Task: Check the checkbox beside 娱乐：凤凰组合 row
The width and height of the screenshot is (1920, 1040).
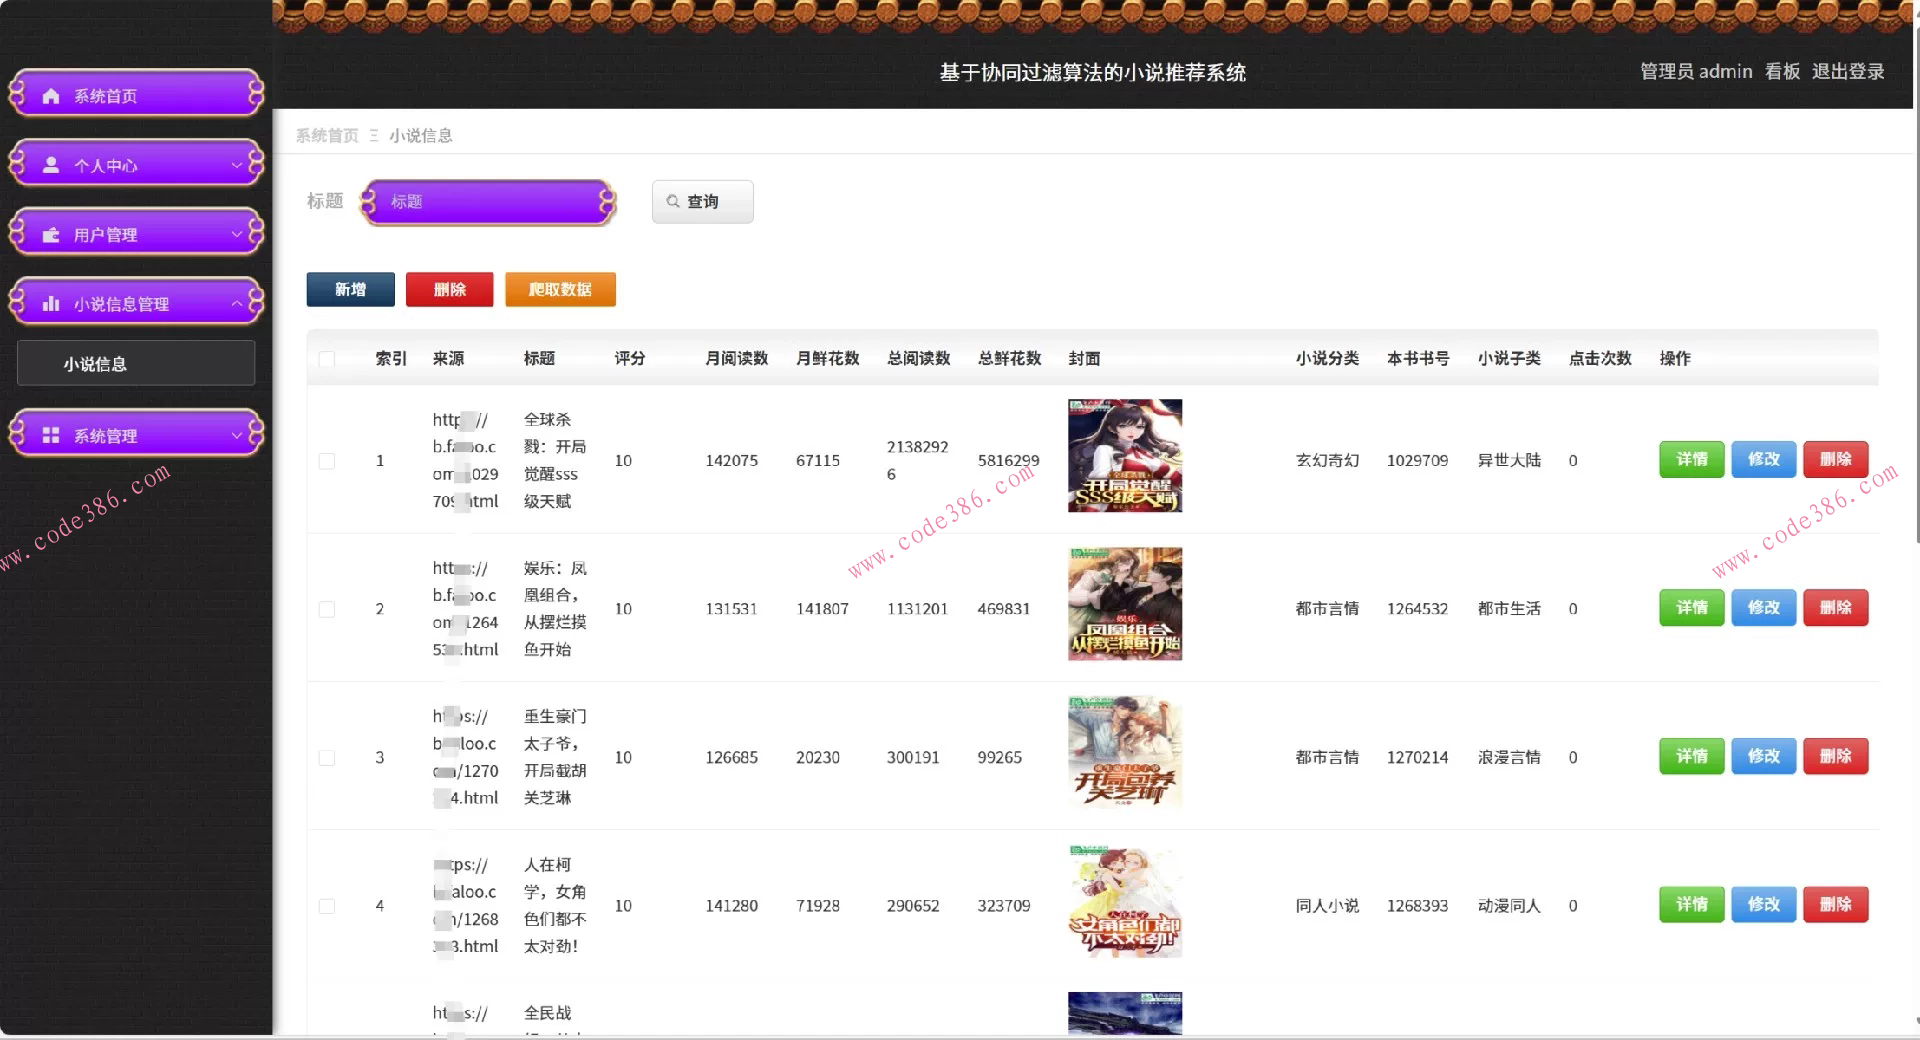Action: [326, 608]
